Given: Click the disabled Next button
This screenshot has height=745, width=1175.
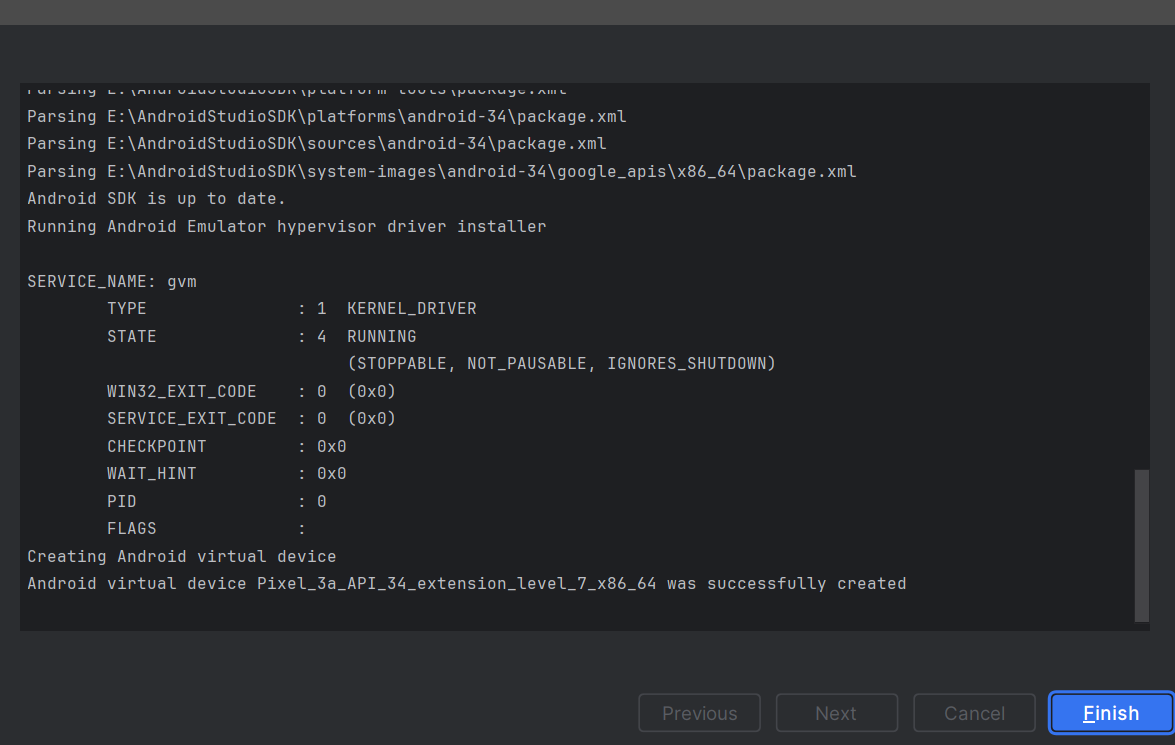Looking at the screenshot, I should pyautogui.click(x=836, y=713).
